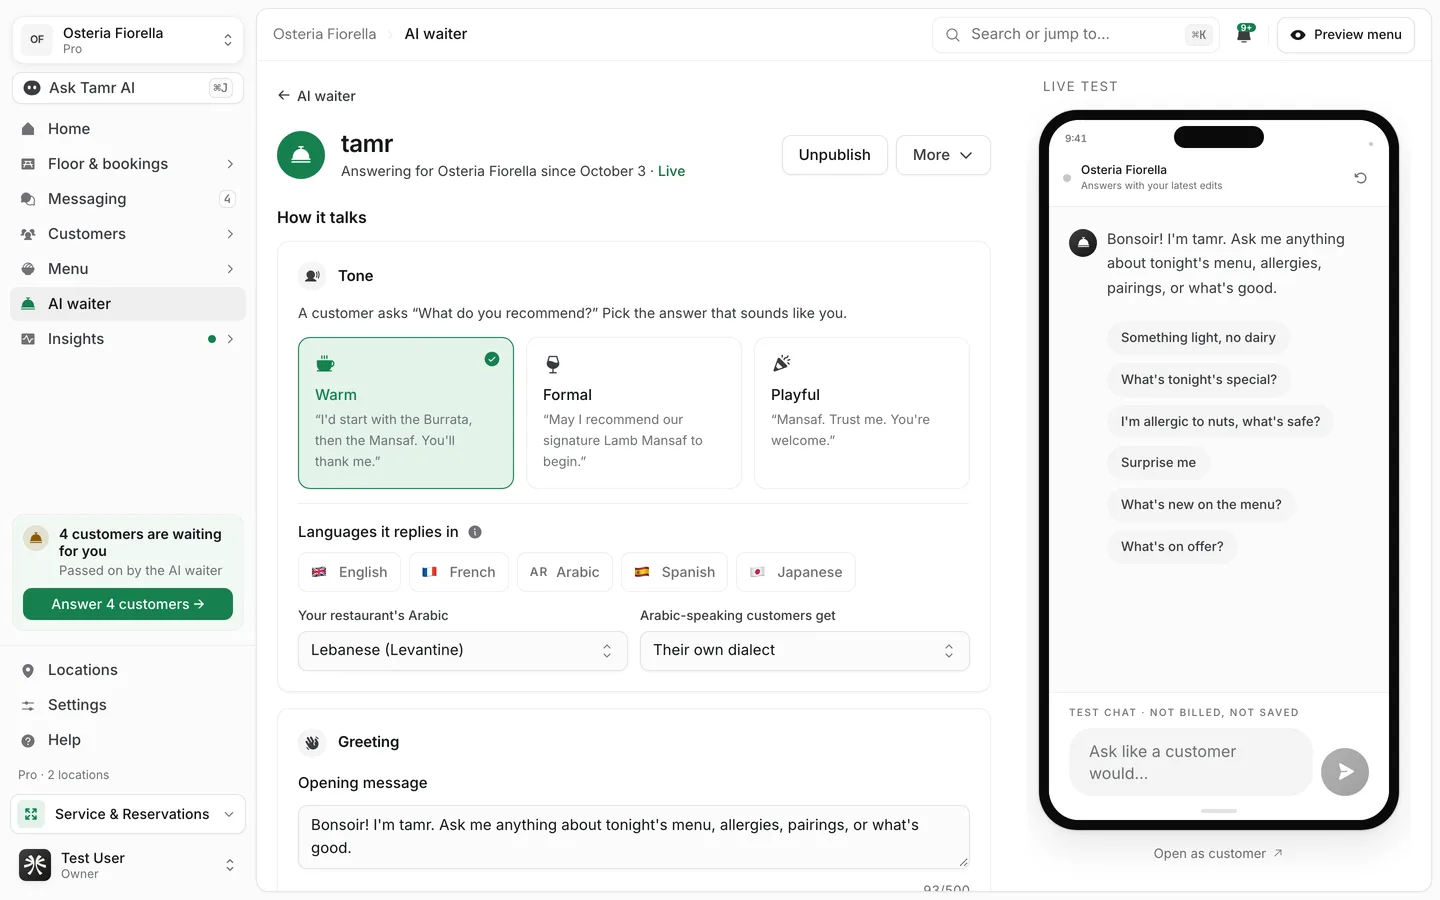
Task: Click the Insights chart icon
Action: [x=28, y=339]
